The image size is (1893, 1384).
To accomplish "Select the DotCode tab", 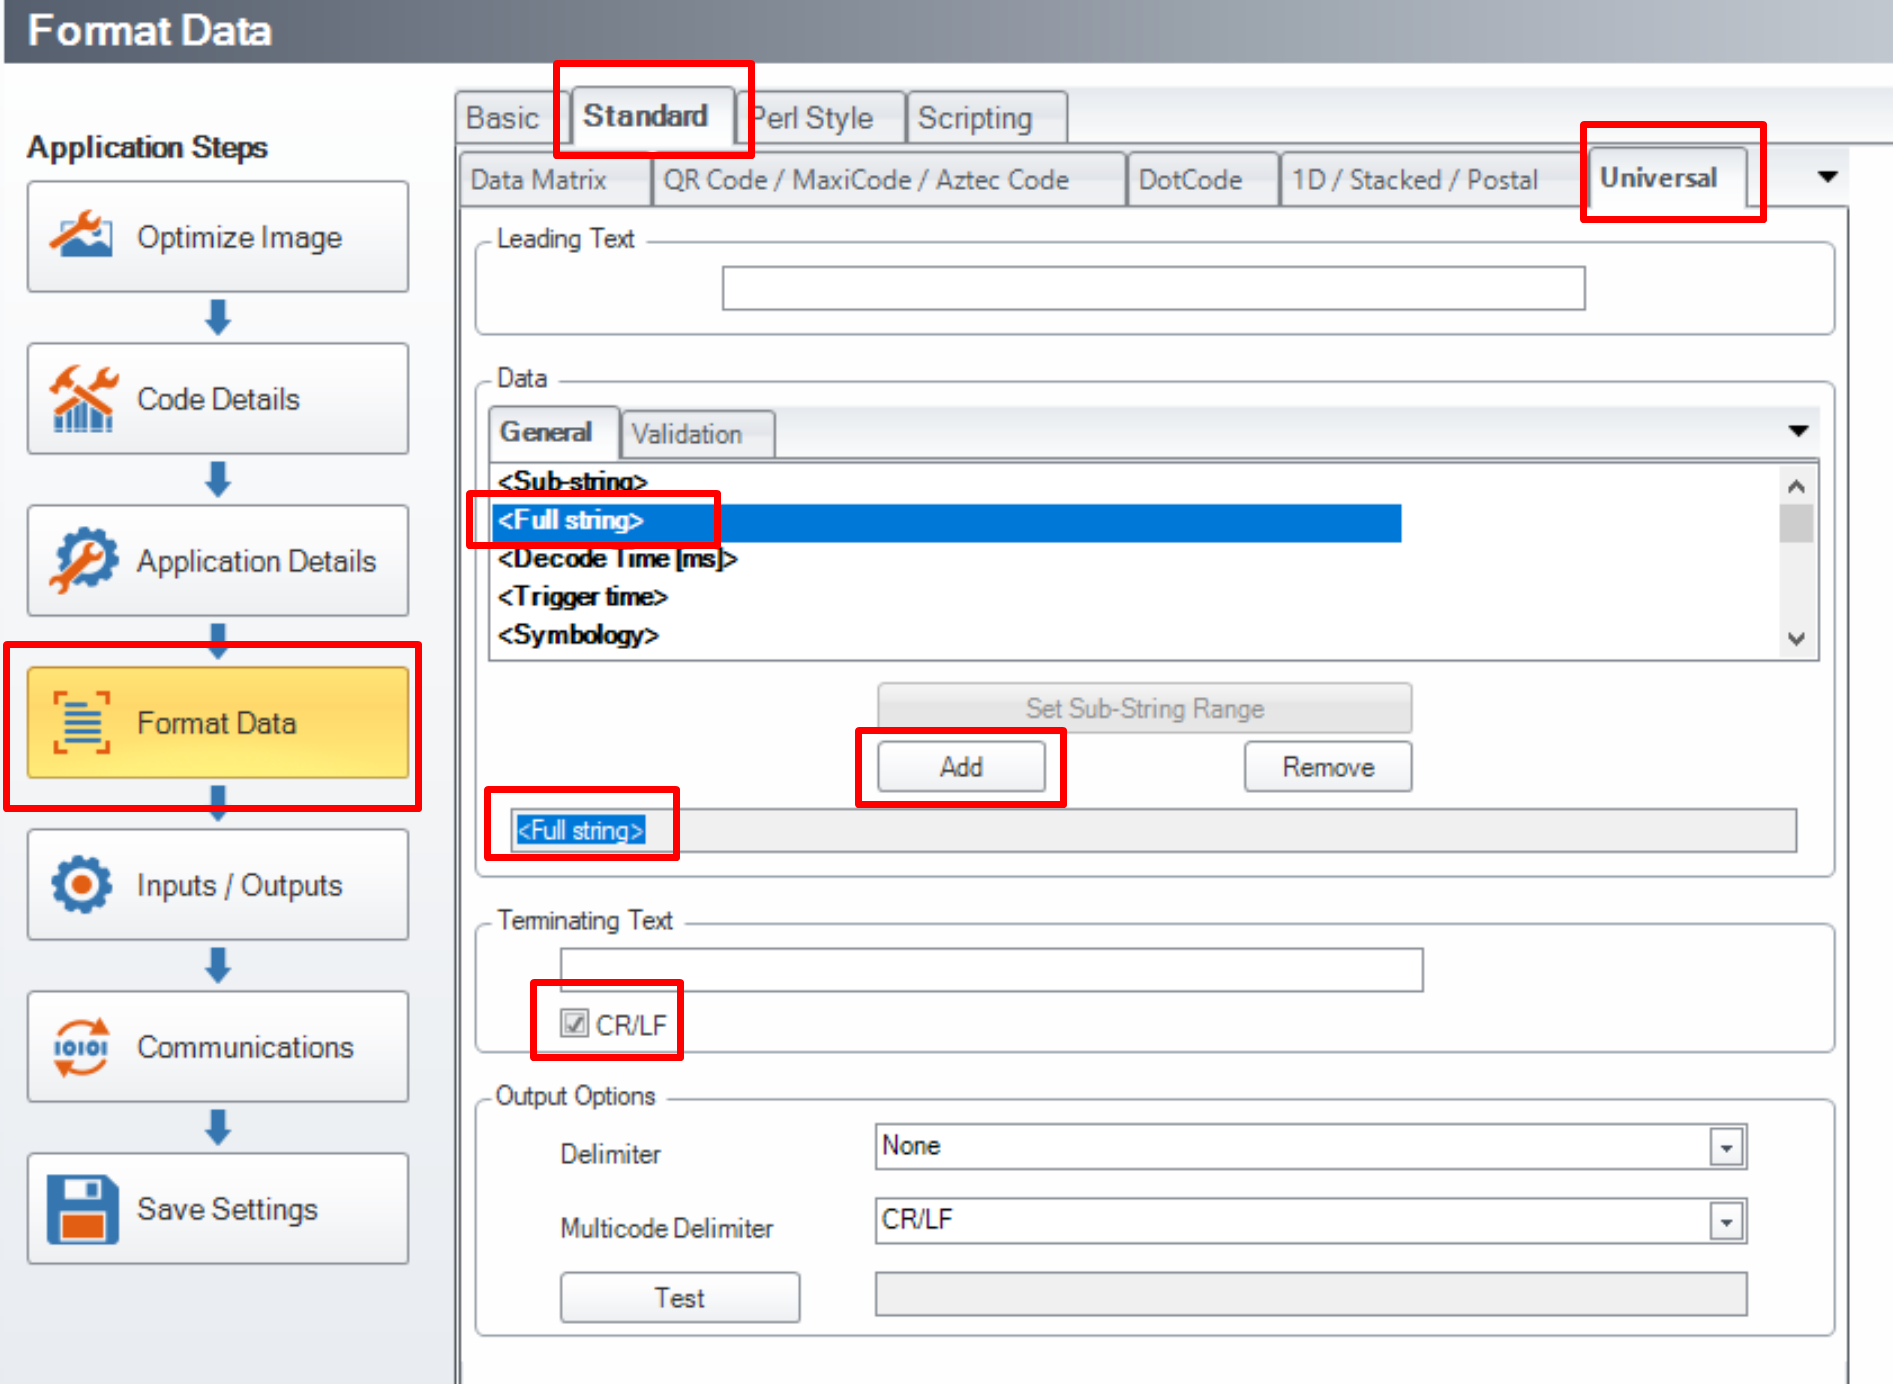I will 1190,180.
